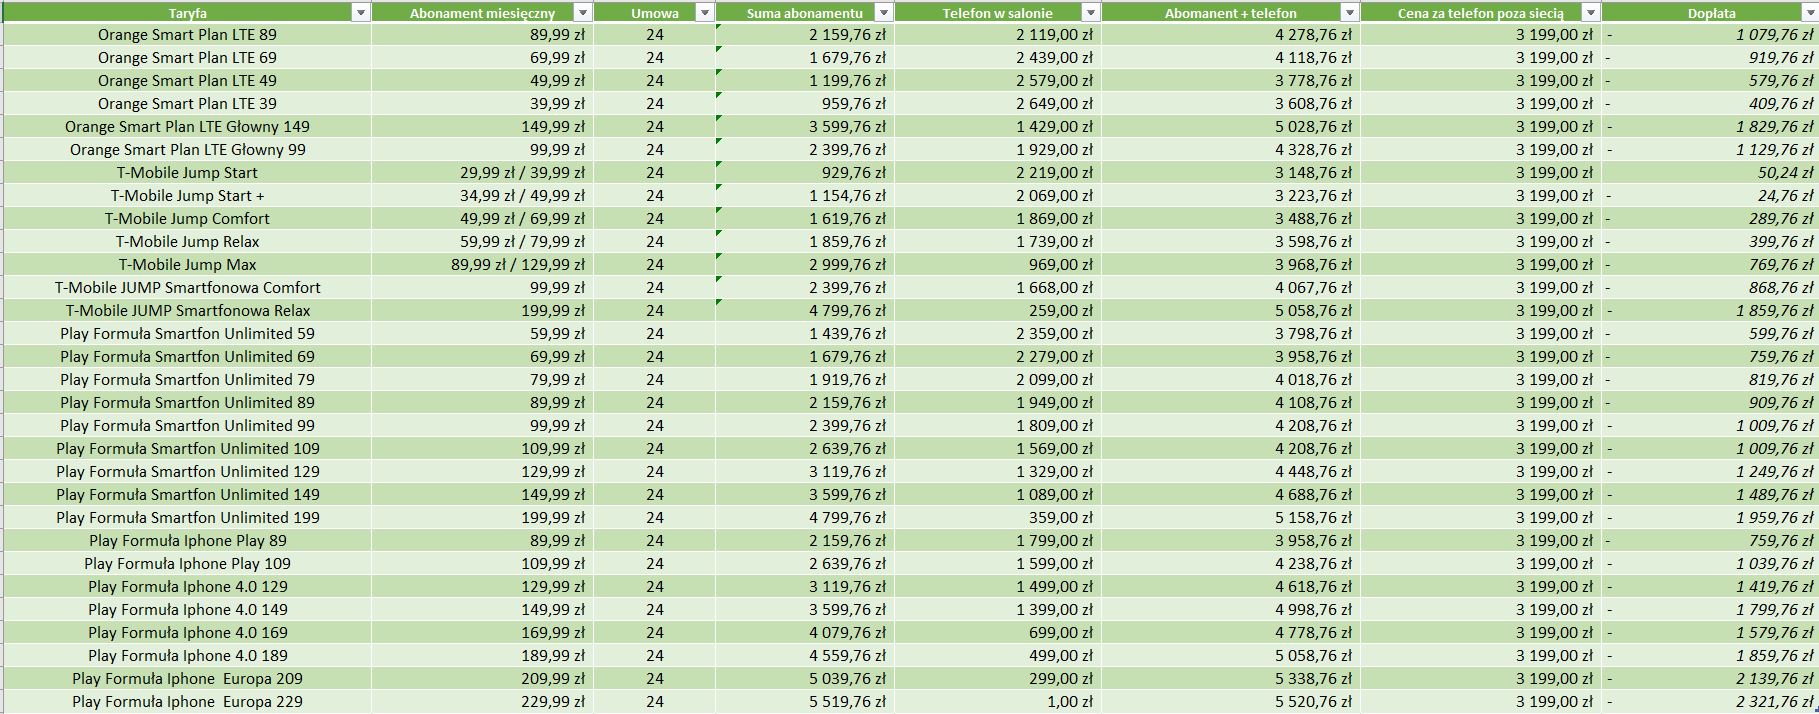This screenshot has height=714, width=1819.
Task: Click Play Formuła Smartfon Unlimited 79 cell
Action: [187, 379]
